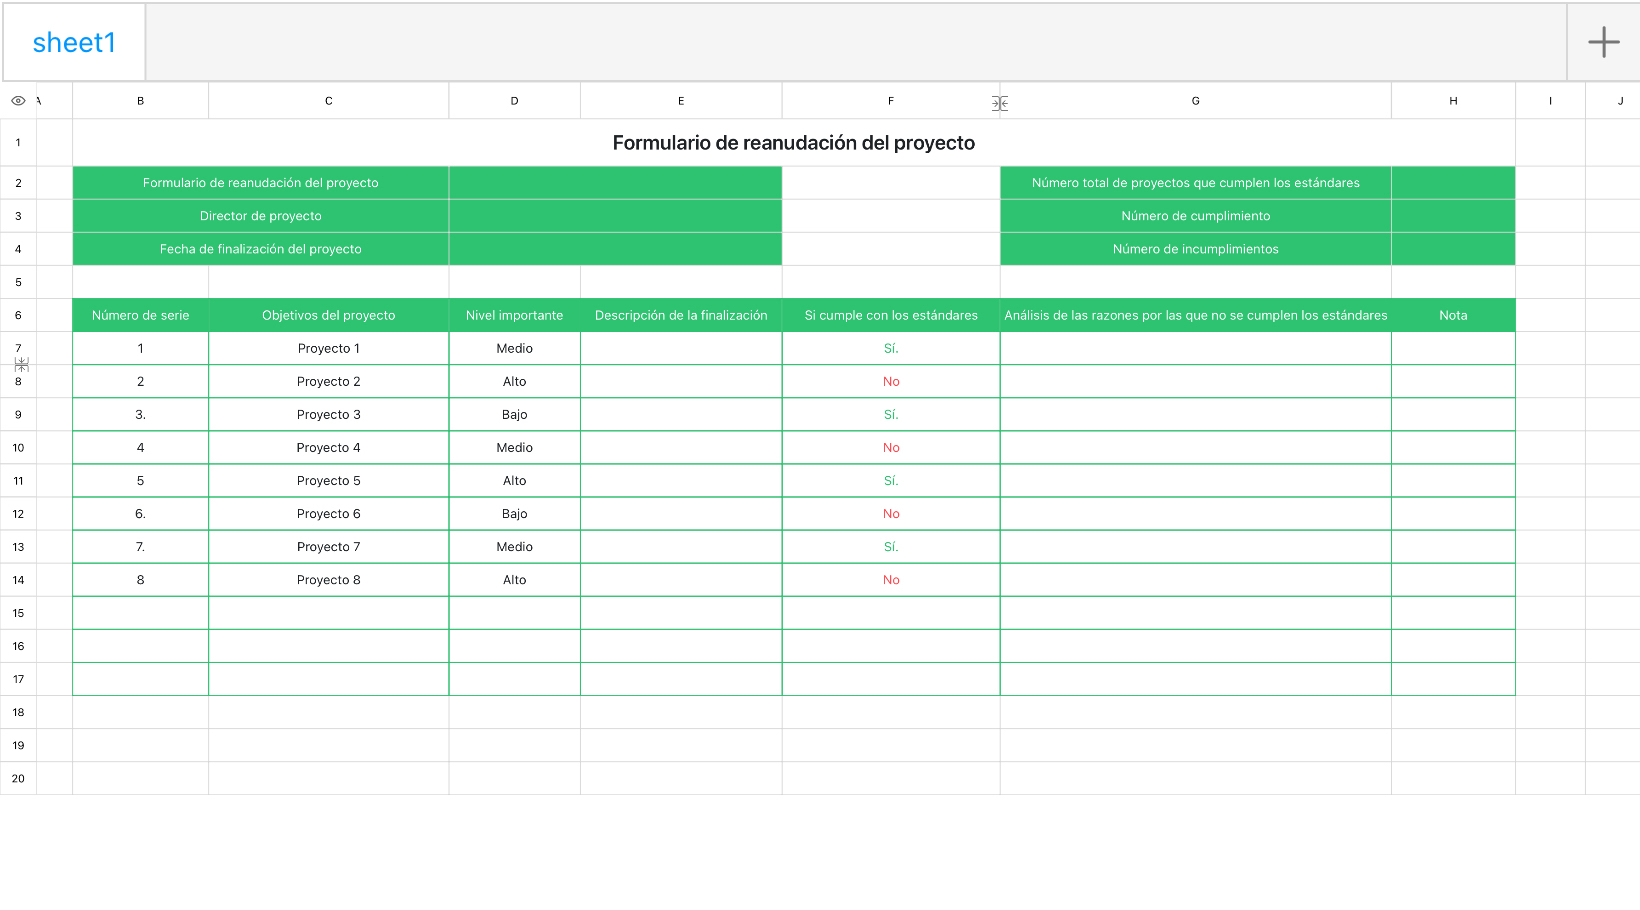
Task: Select column C header
Action: tap(329, 101)
